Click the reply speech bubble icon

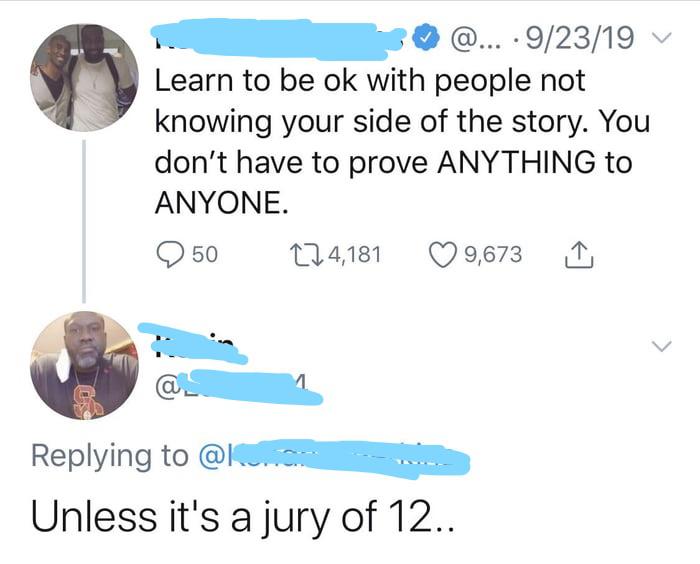click(170, 255)
